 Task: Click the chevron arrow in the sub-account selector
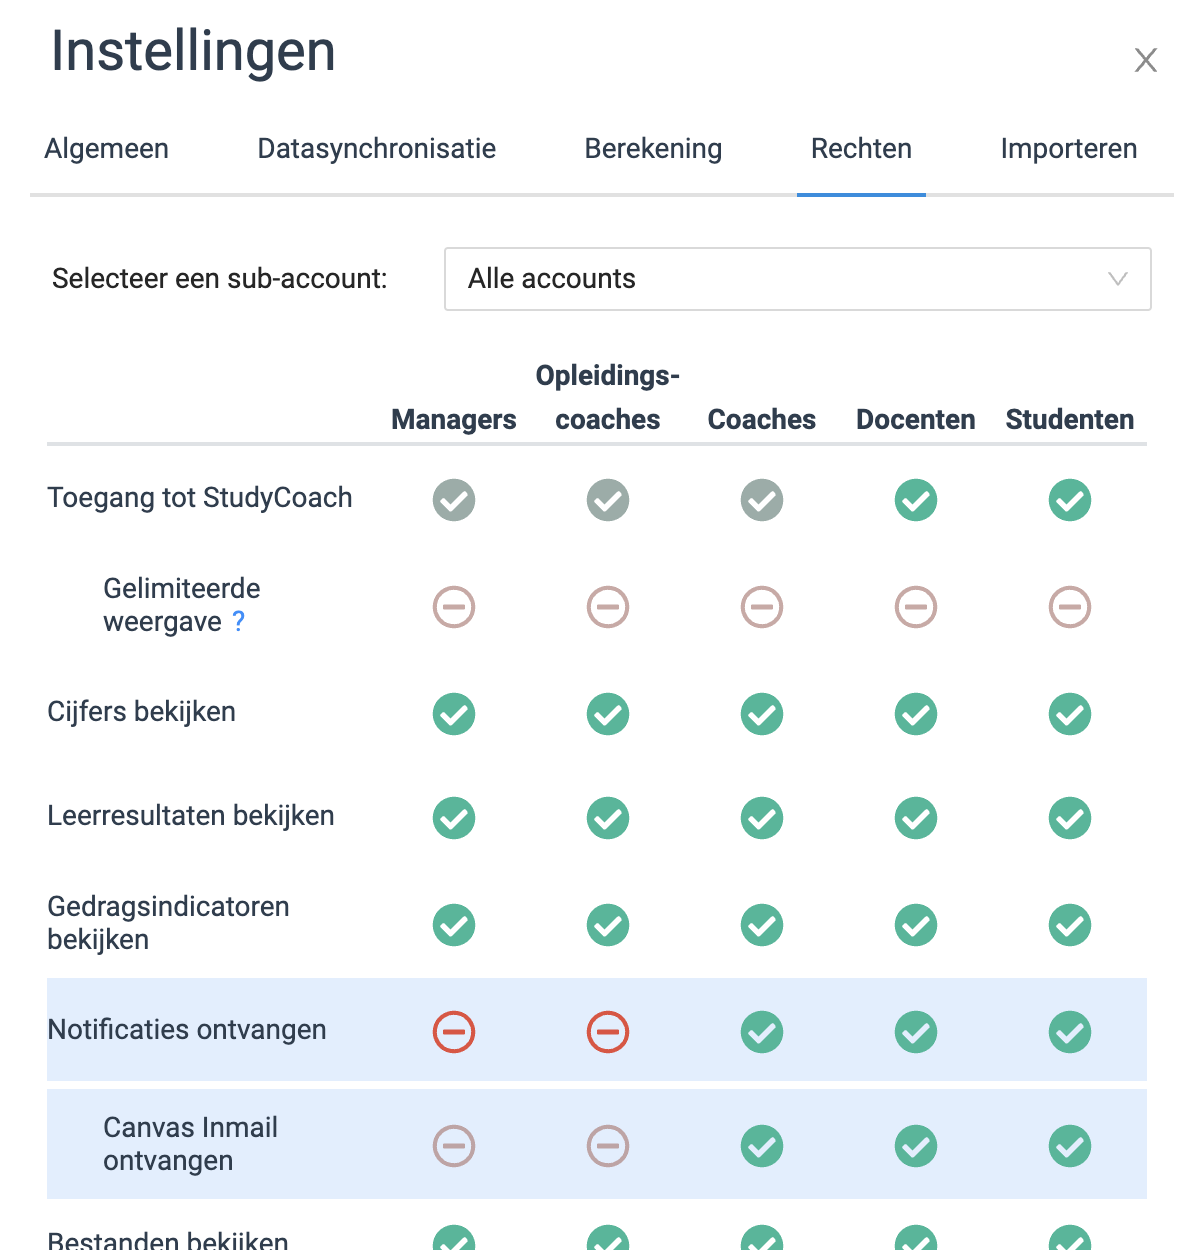coord(1118,279)
